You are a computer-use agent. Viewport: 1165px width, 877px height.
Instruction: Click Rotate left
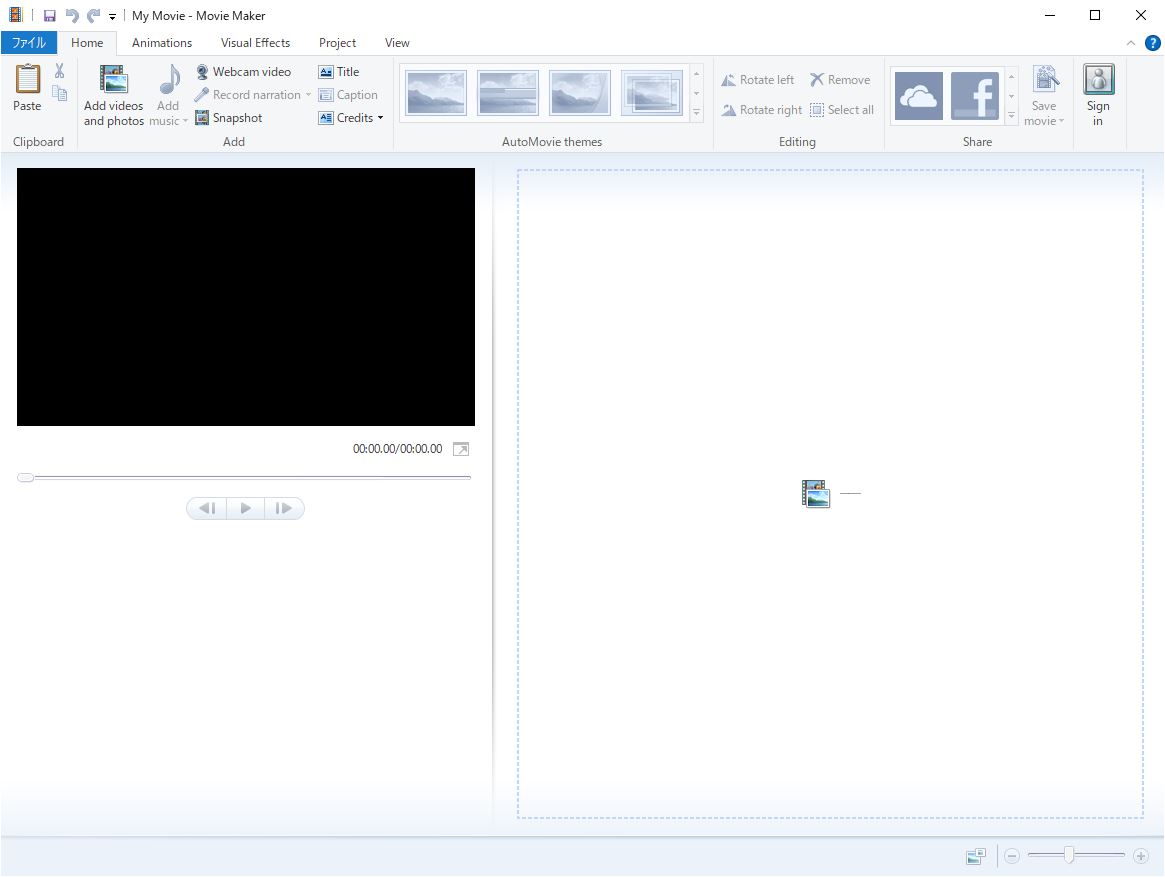pyautogui.click(x=758, y=80)
